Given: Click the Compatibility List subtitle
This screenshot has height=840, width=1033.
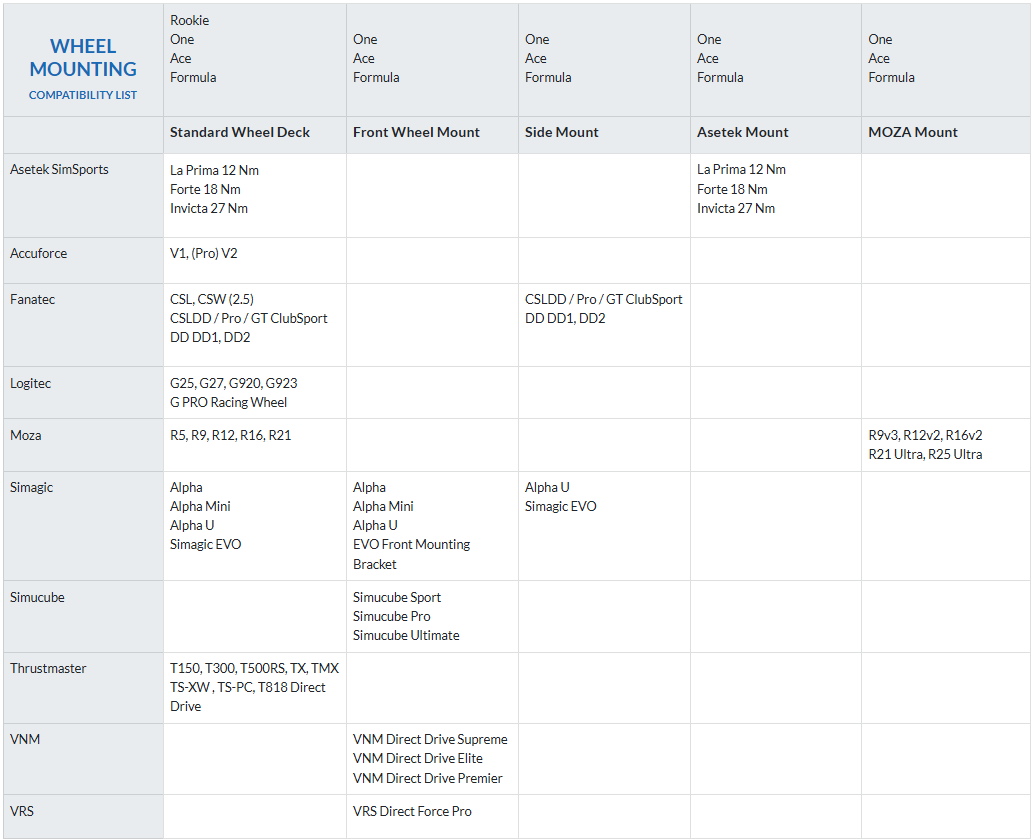Looking at the screenshot, I should (x=83, y=95).
